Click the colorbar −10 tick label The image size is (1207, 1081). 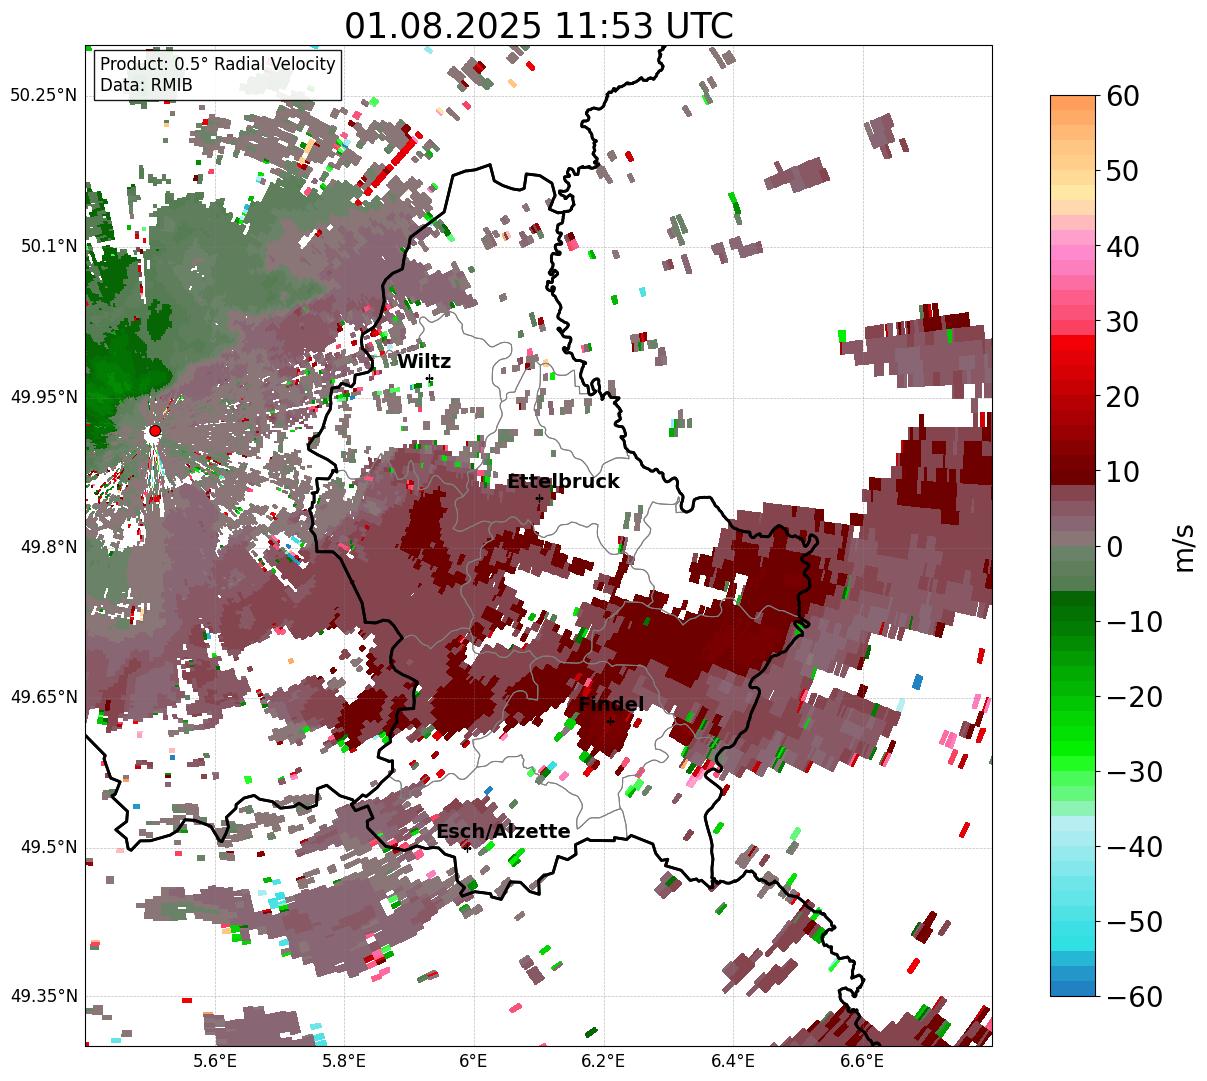point(1133,621)
